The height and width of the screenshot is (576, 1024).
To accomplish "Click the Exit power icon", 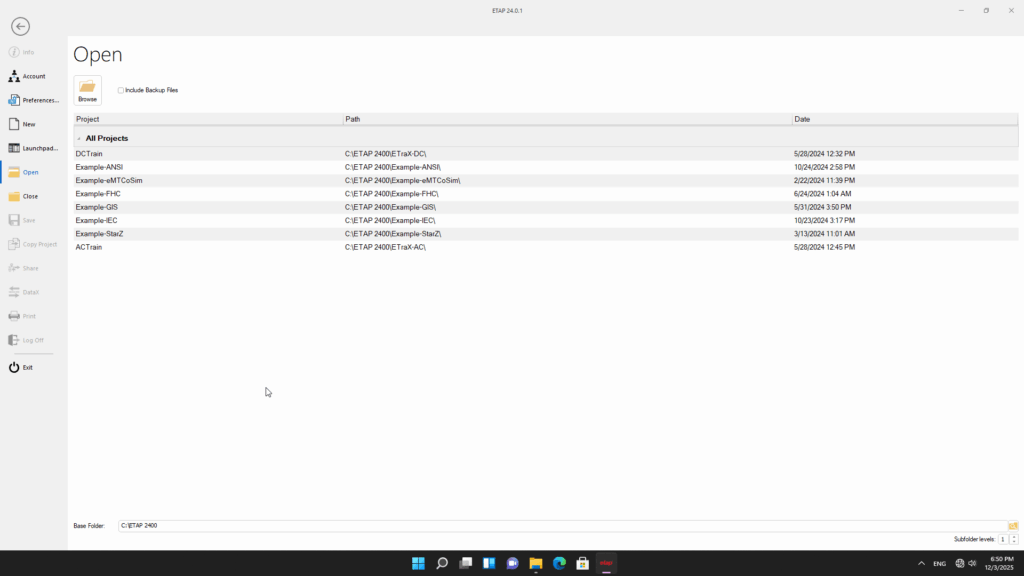I will (x=14, y=367).
